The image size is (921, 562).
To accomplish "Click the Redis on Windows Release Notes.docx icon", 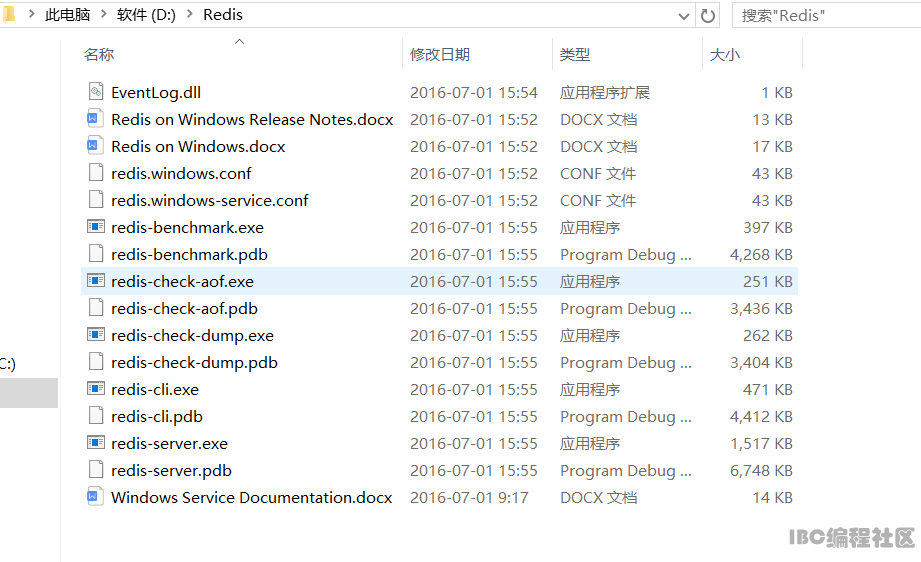I will [96, 118].
